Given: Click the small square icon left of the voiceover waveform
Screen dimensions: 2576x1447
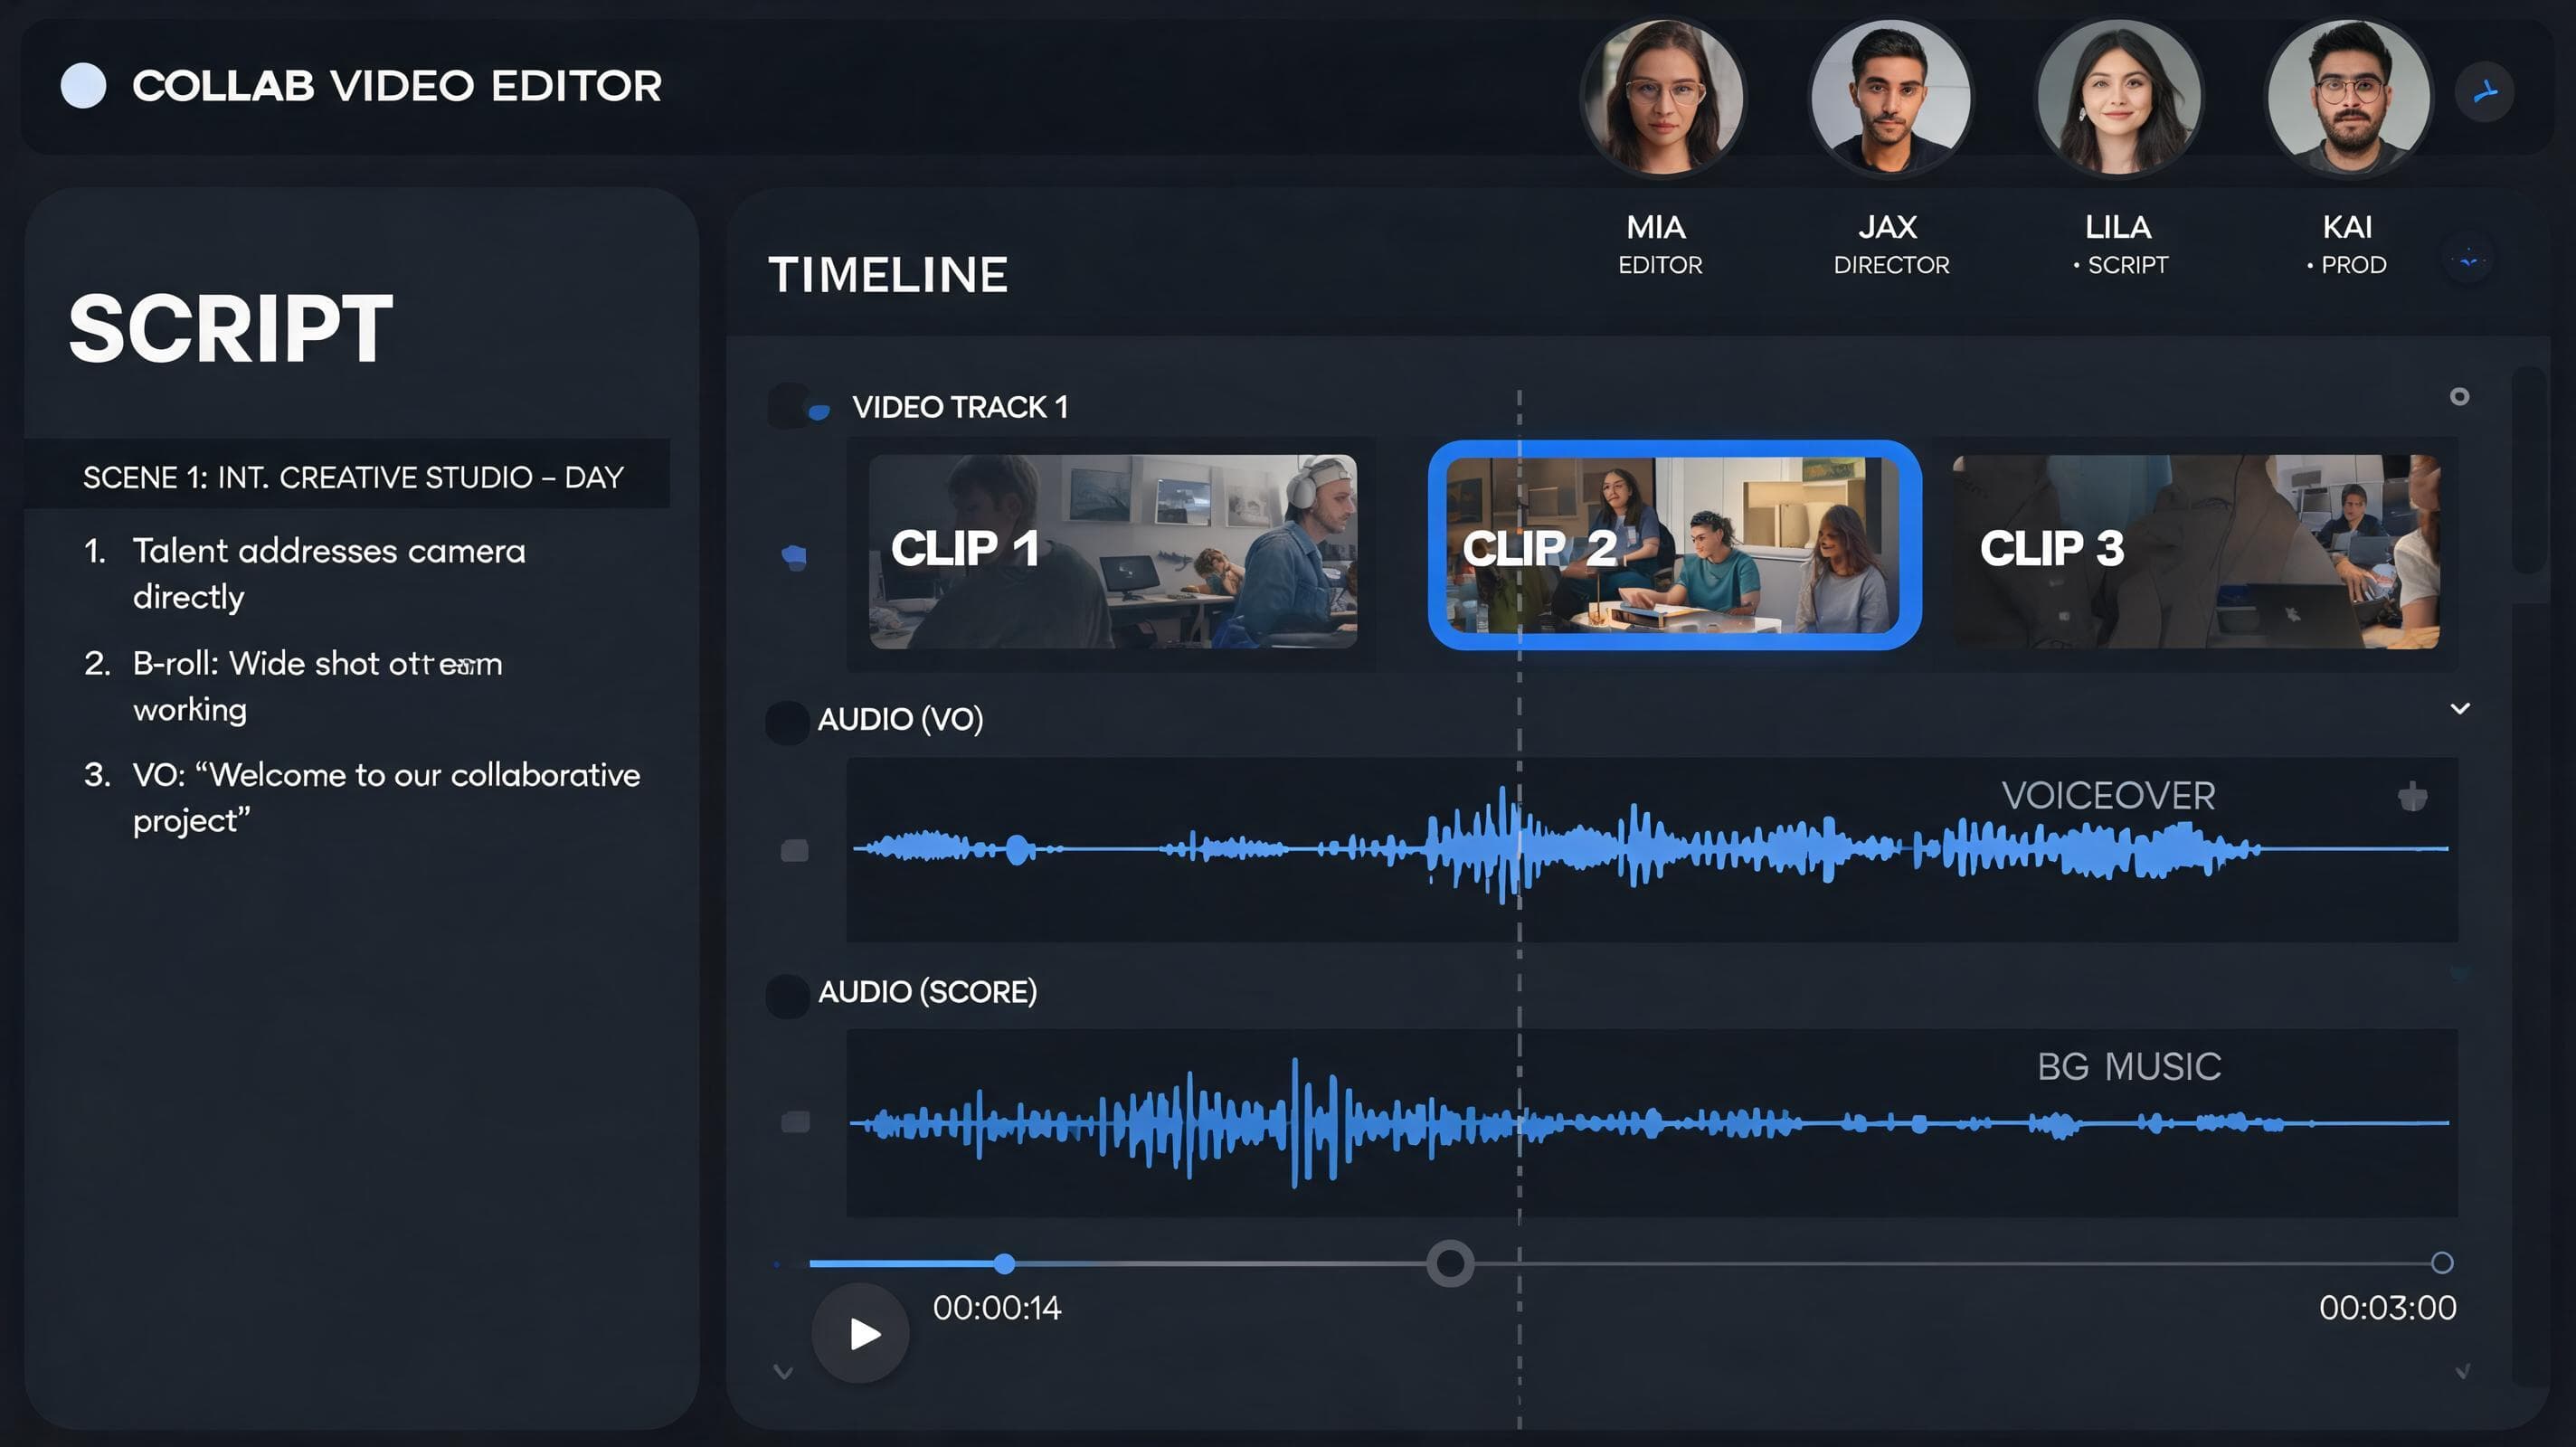Looking at the screenshot, I should [x=794, y=851].
